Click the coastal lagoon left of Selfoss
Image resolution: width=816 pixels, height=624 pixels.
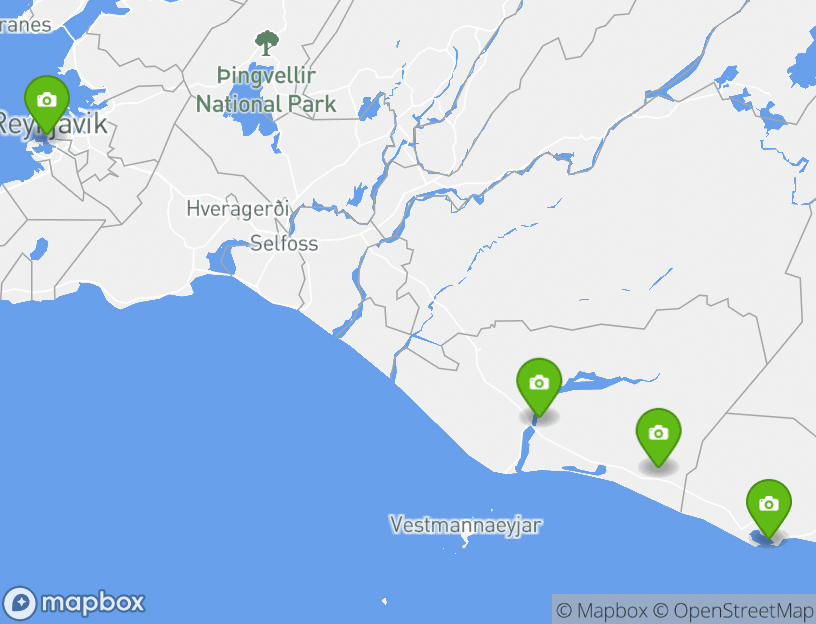tap(223, 258)
